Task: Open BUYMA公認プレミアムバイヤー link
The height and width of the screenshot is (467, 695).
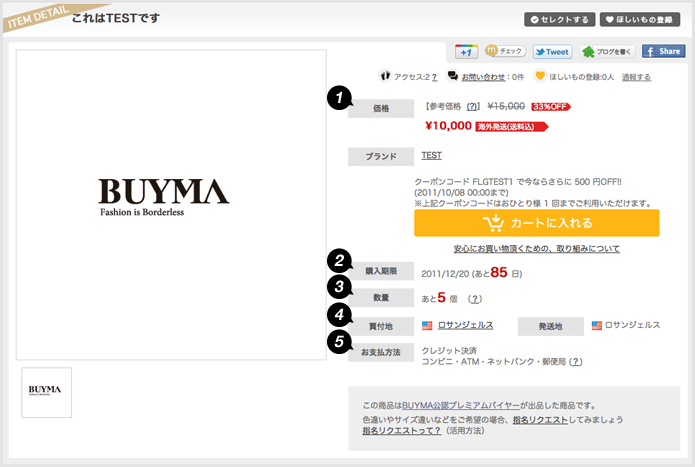Action: click(x=461, y=405)
